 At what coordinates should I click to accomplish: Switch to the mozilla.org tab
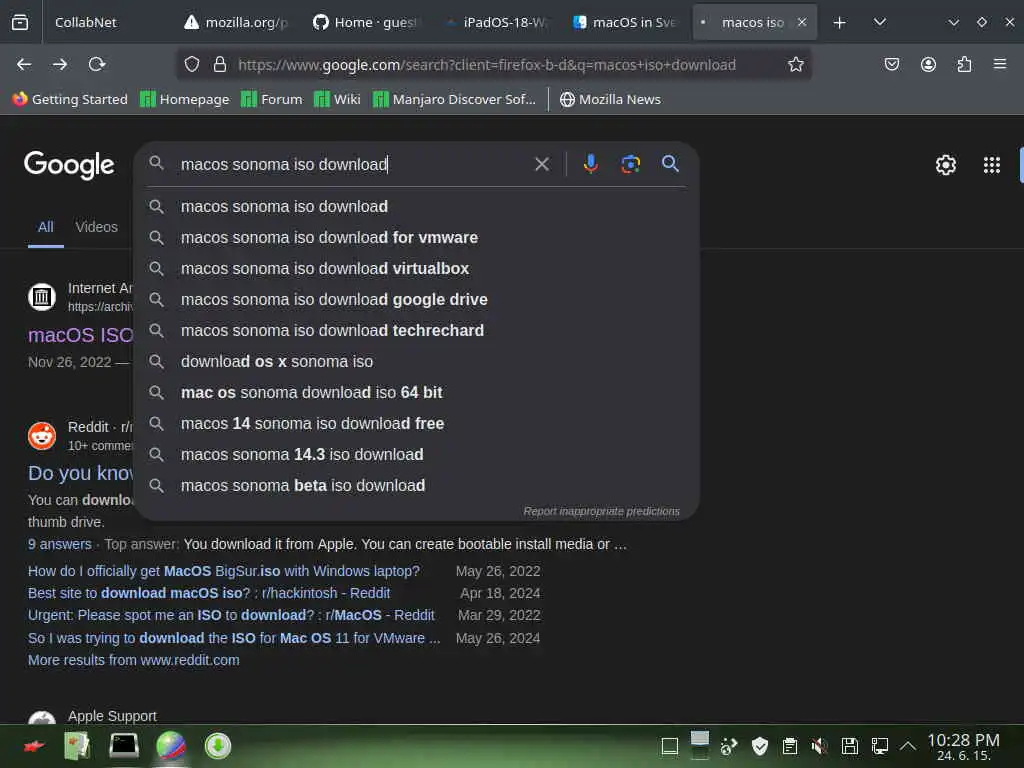[x=236, y=22]
